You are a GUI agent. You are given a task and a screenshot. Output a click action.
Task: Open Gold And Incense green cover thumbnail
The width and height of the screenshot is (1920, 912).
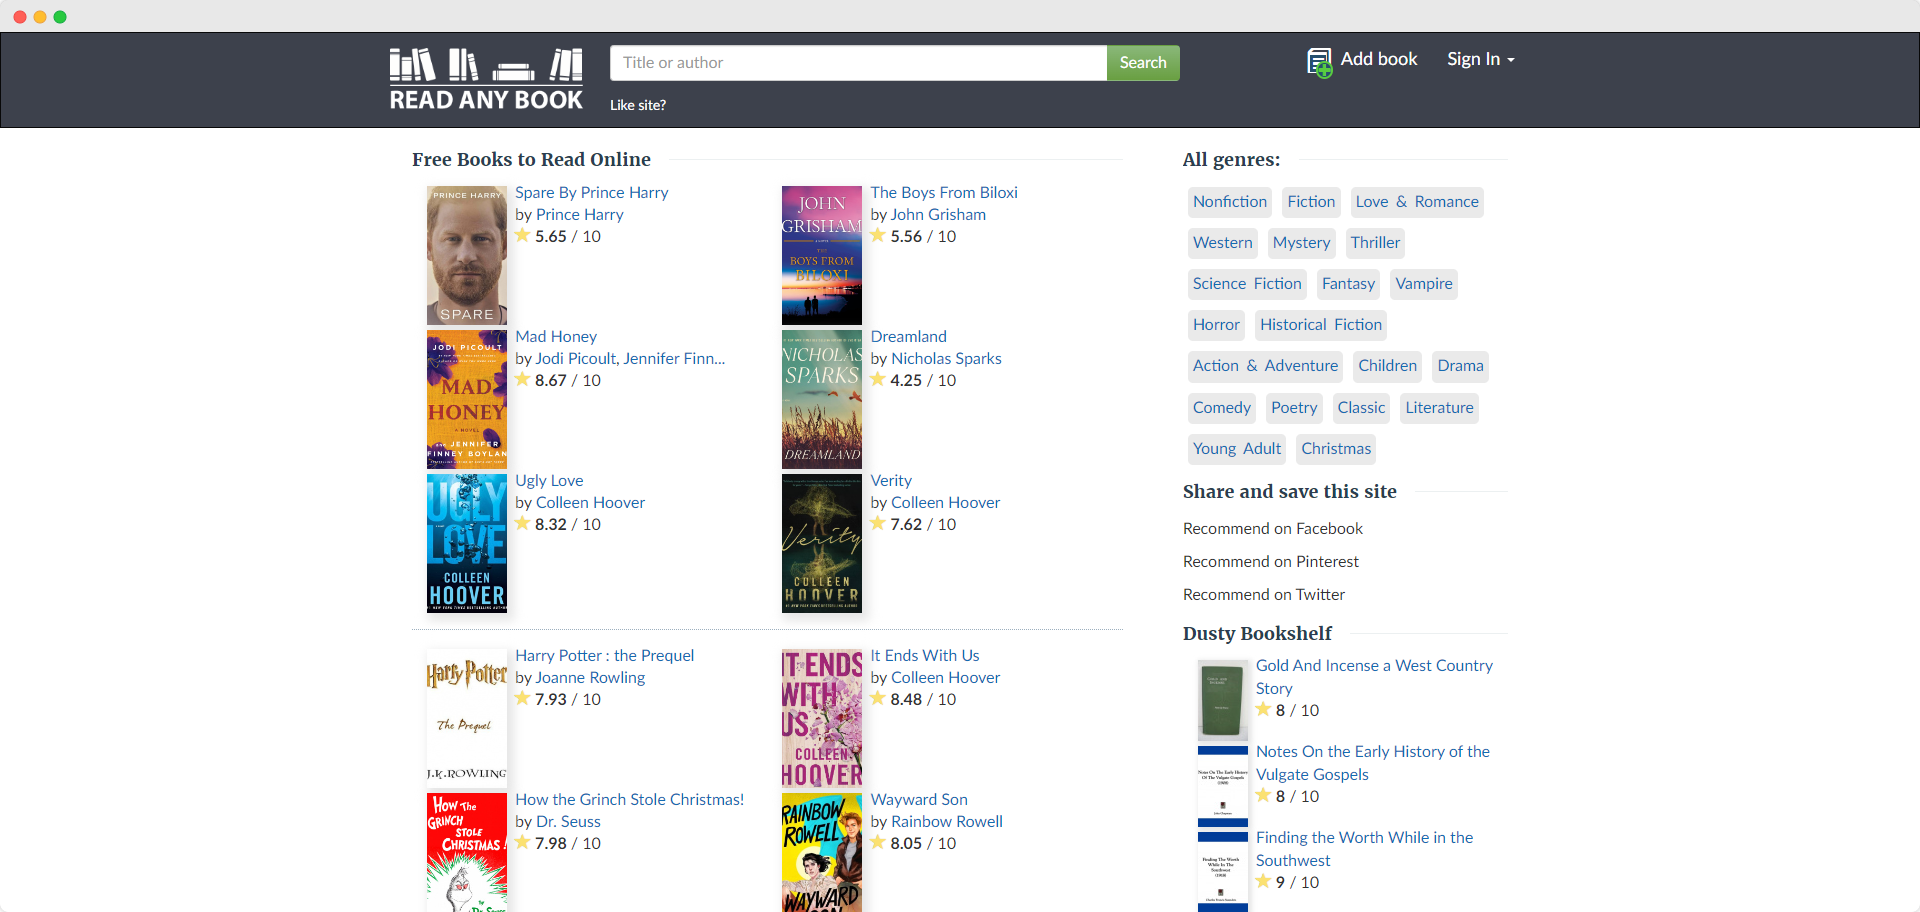(x=1222, y=700)
